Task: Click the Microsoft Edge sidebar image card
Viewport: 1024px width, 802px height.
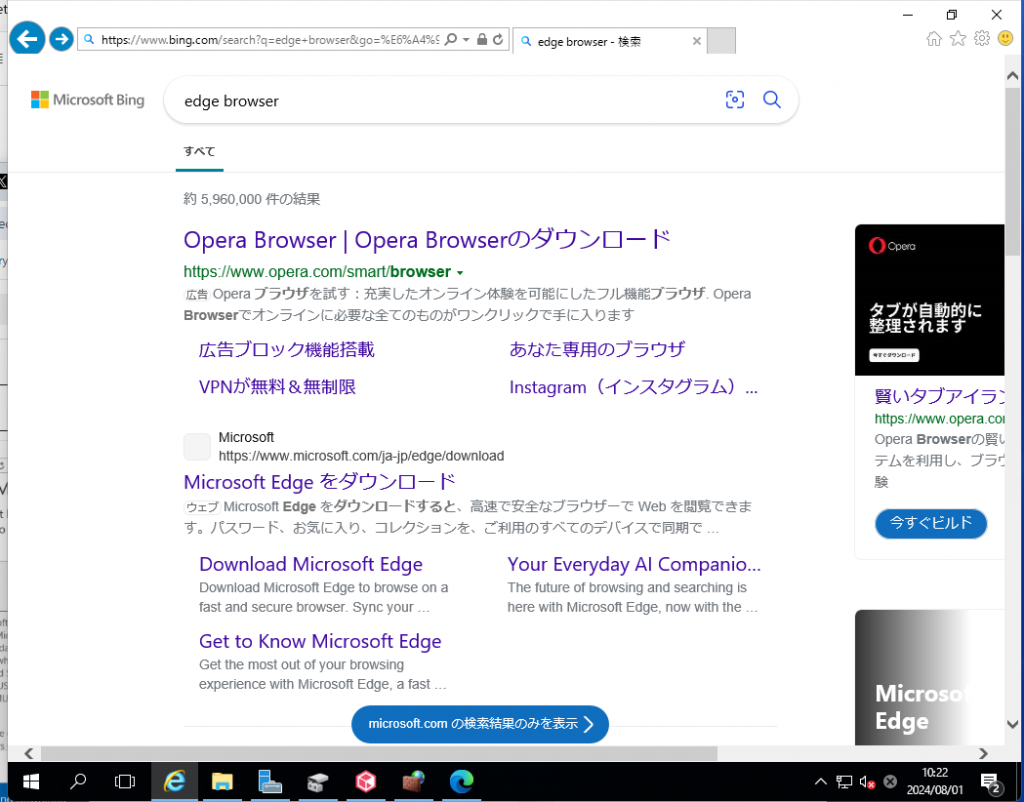Action: click(929, 677)
